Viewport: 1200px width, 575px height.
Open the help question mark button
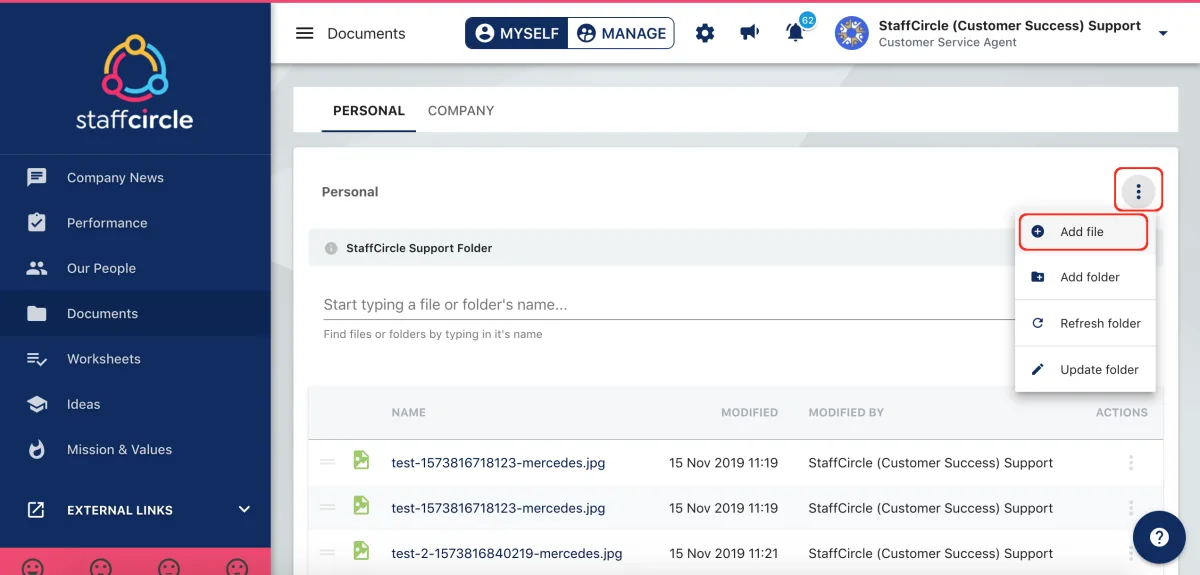(x=1159, y=537)
